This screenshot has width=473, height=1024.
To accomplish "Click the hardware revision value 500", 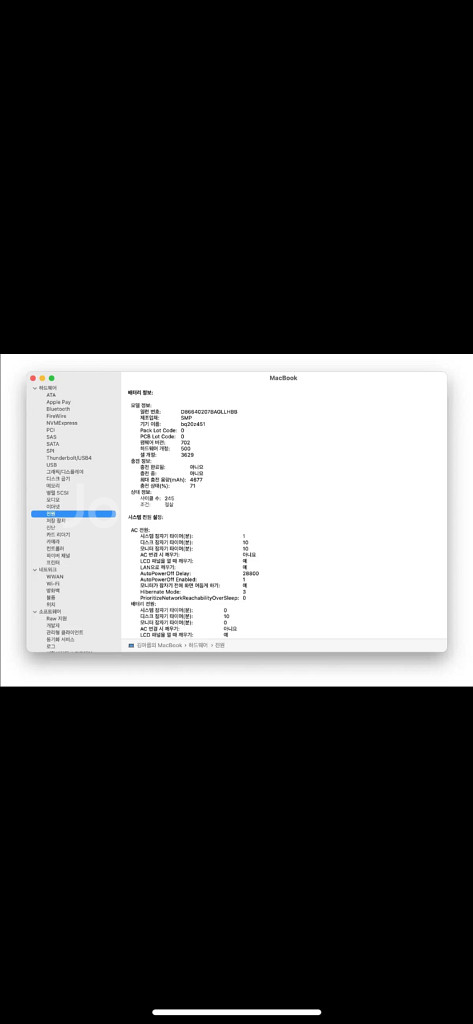I will (186, 449).
